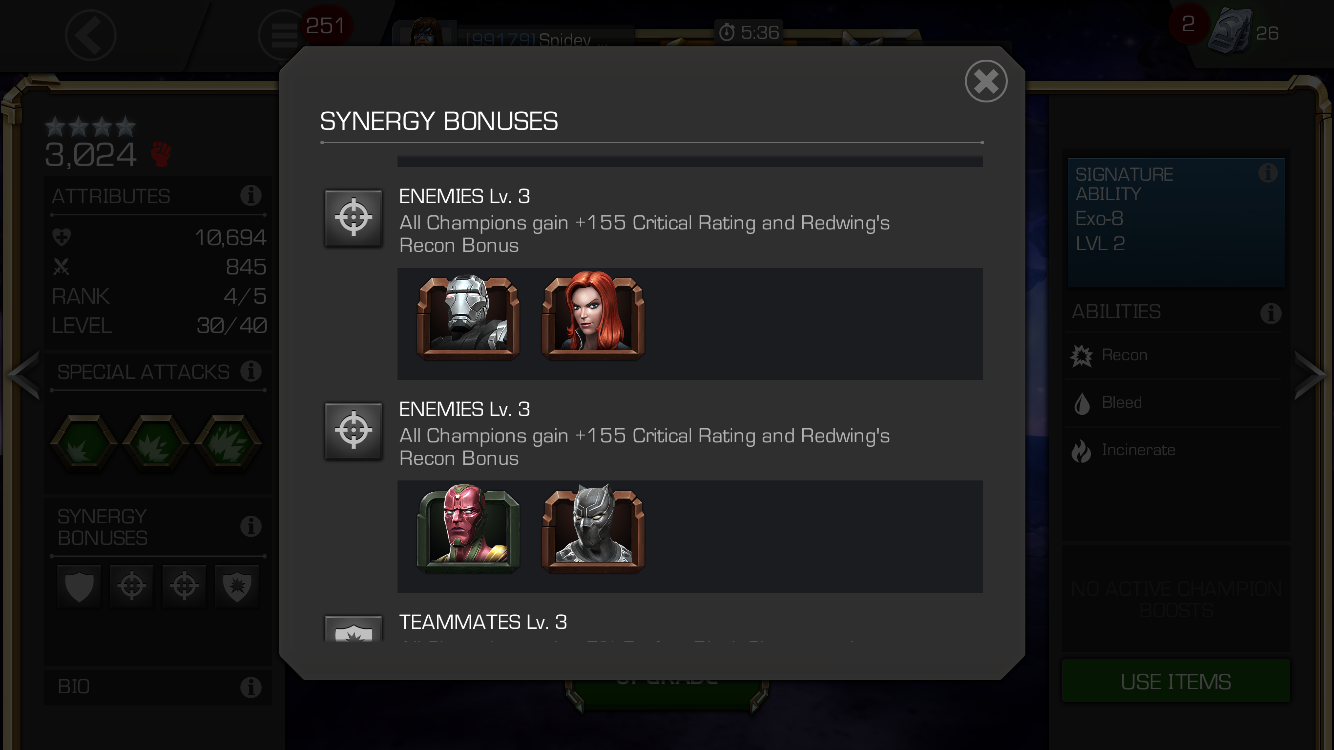Close the Synergy Bonuses popup

point(986,81)
